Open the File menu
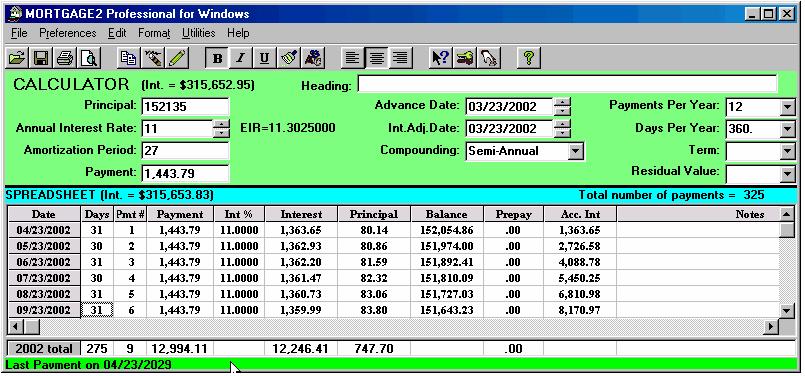This screenshot has width=805, height=376. [x=18, y=33]
